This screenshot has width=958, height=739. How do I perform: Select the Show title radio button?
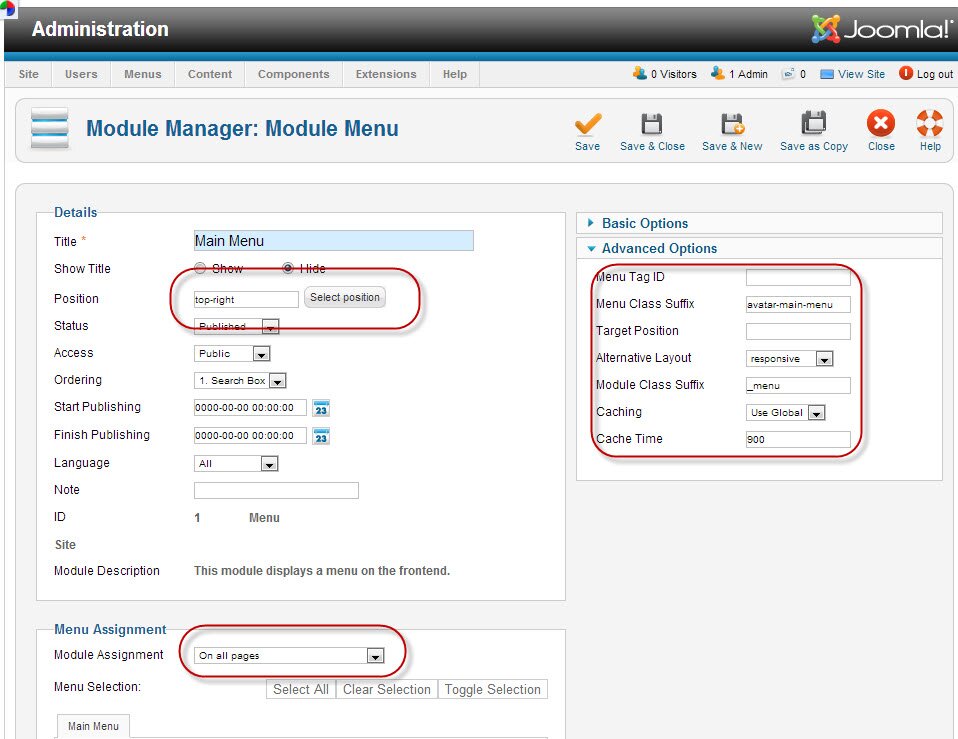[x=200, y=269]
